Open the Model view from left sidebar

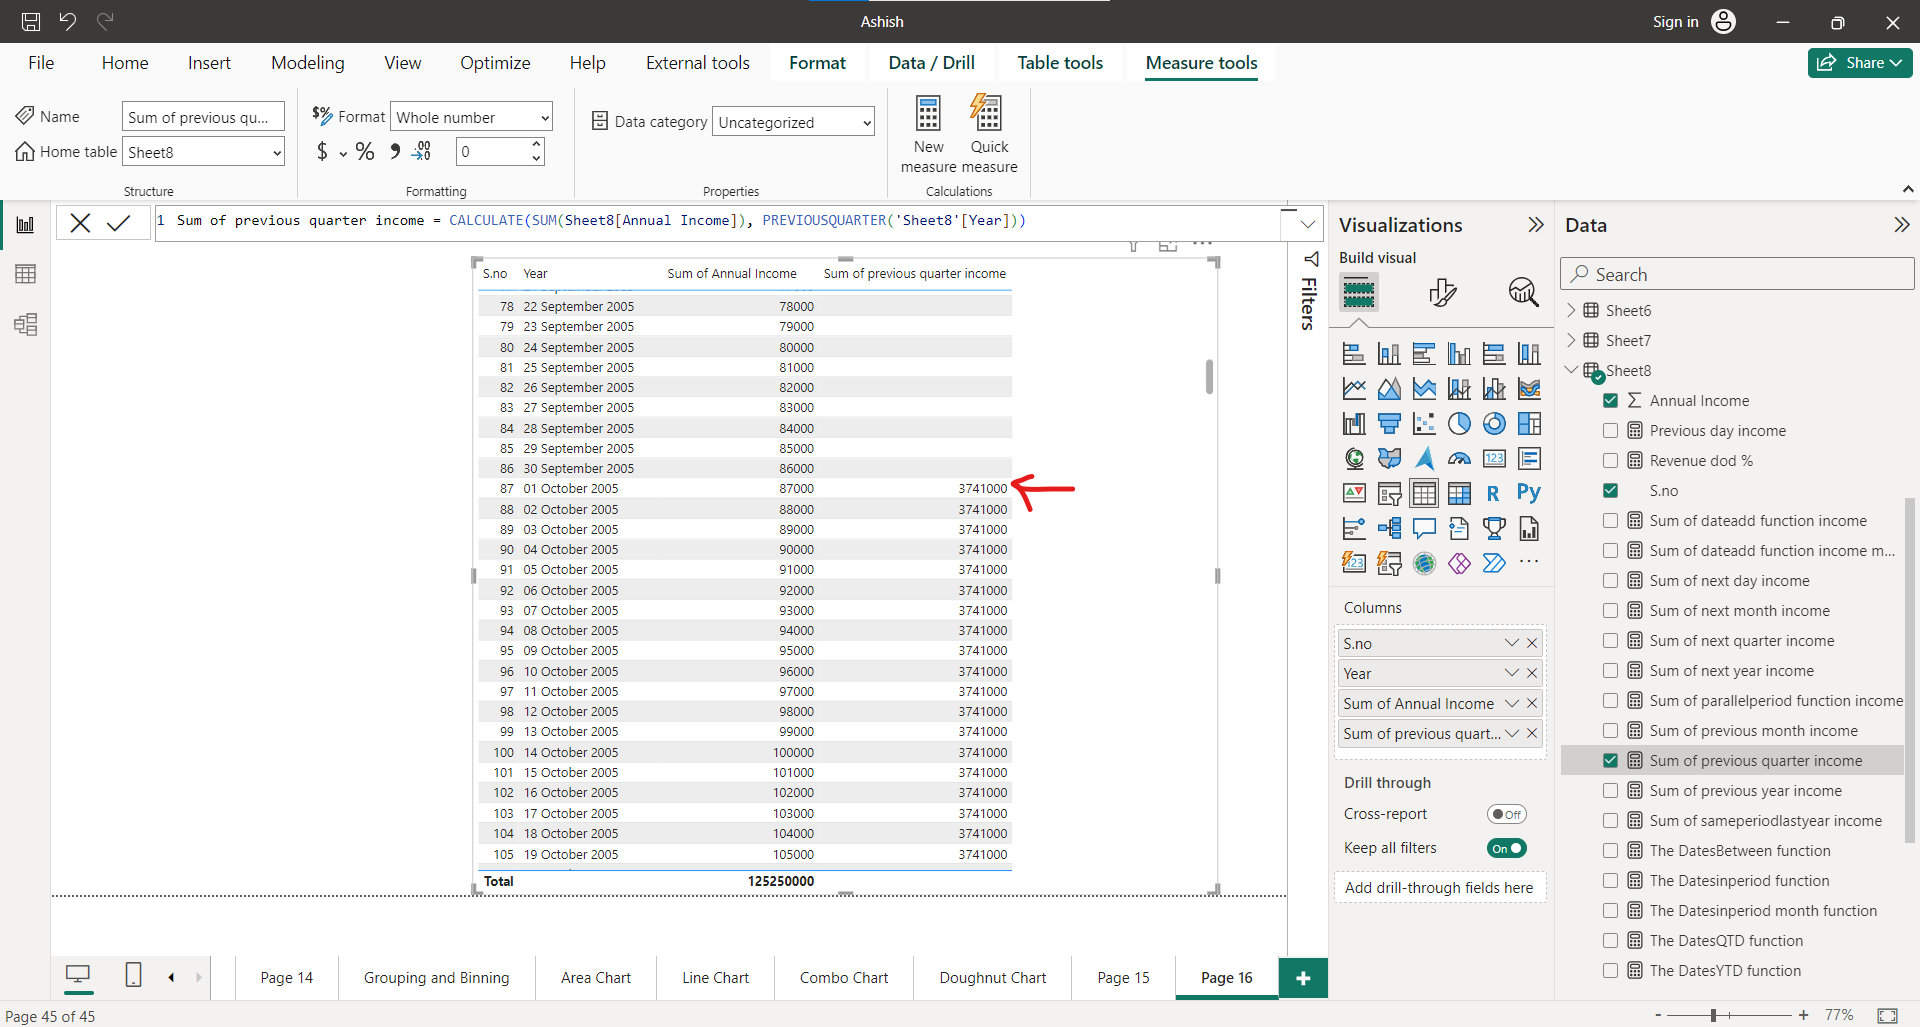point(25,324)
